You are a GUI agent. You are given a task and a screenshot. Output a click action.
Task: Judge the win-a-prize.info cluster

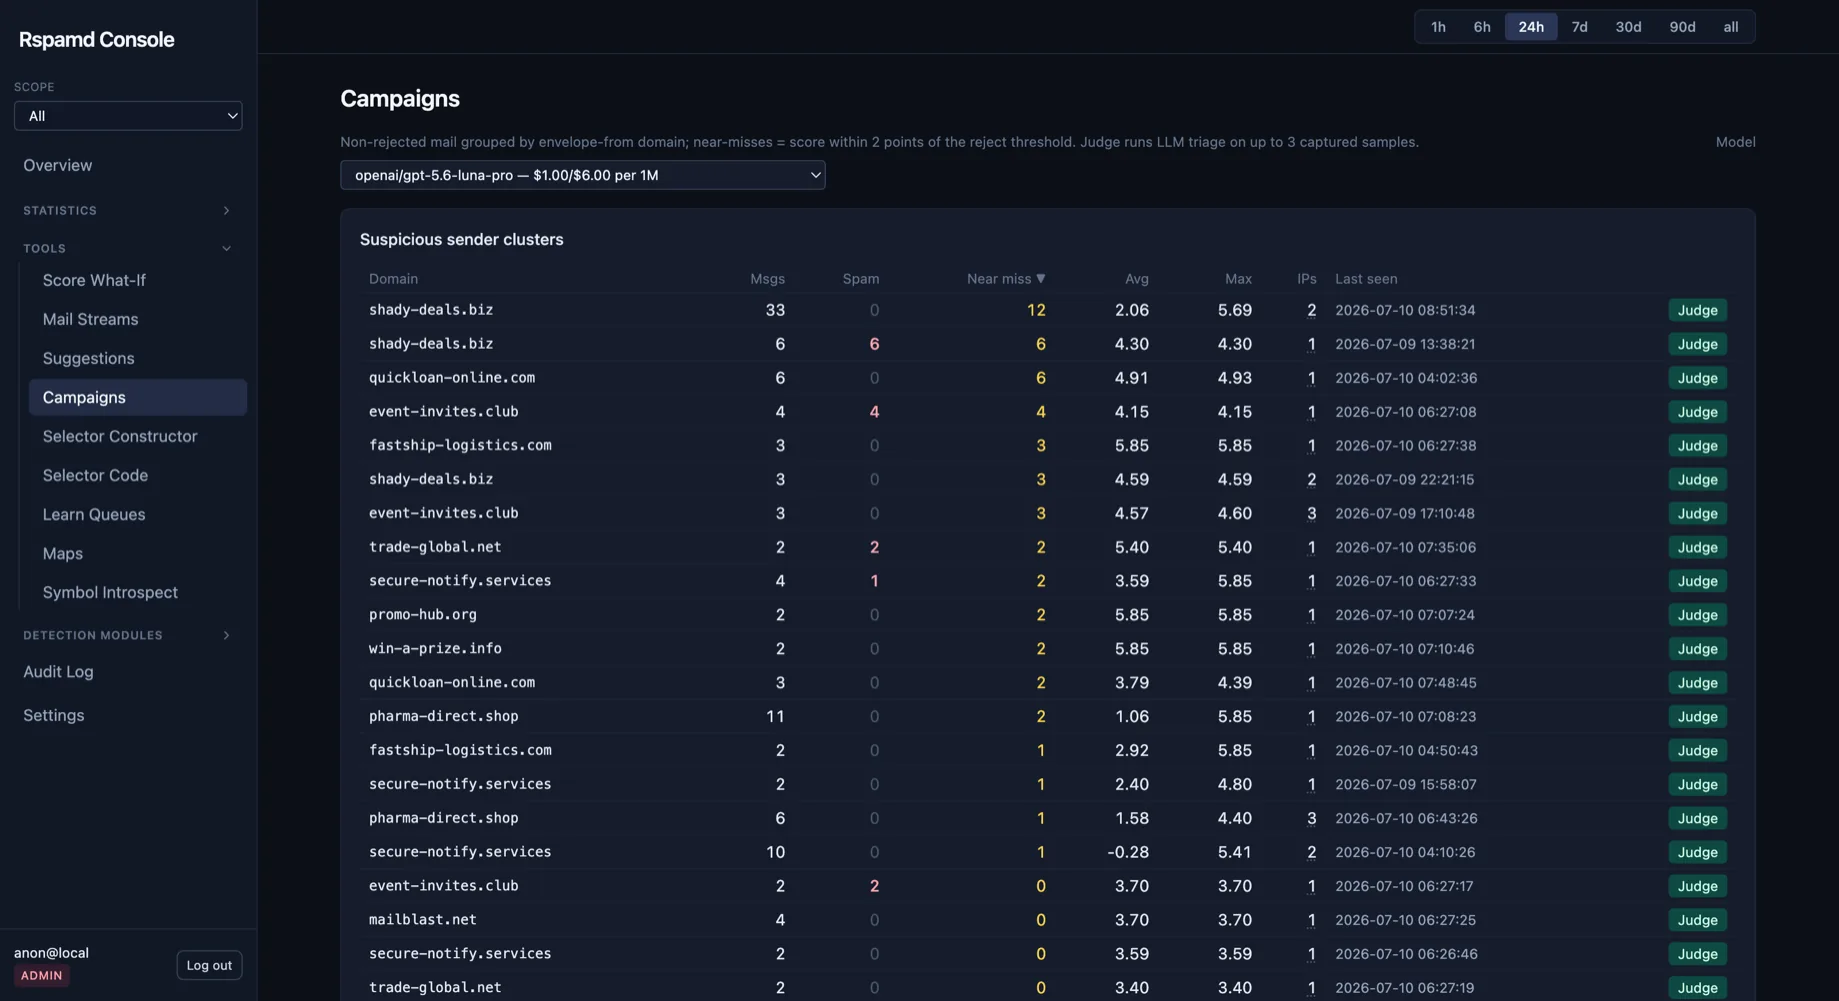click(x=1697, y=650)
